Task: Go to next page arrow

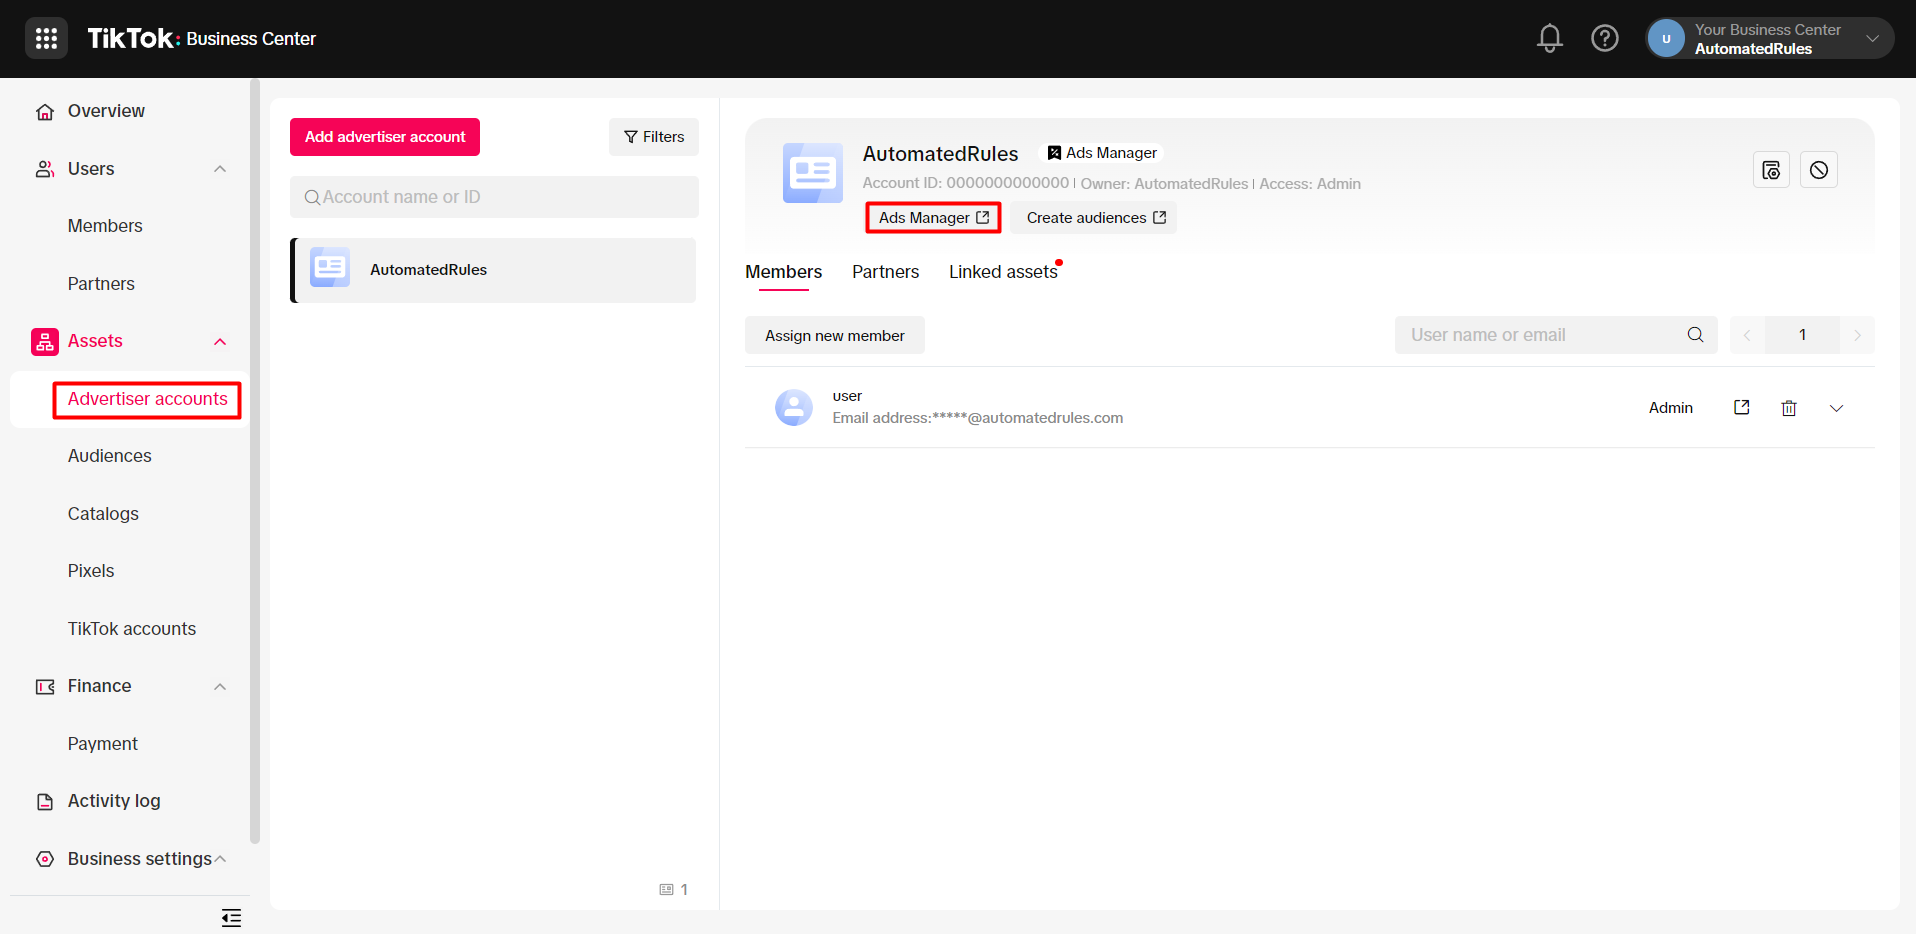Action: pyautogui.click(x=1857, y=335)
